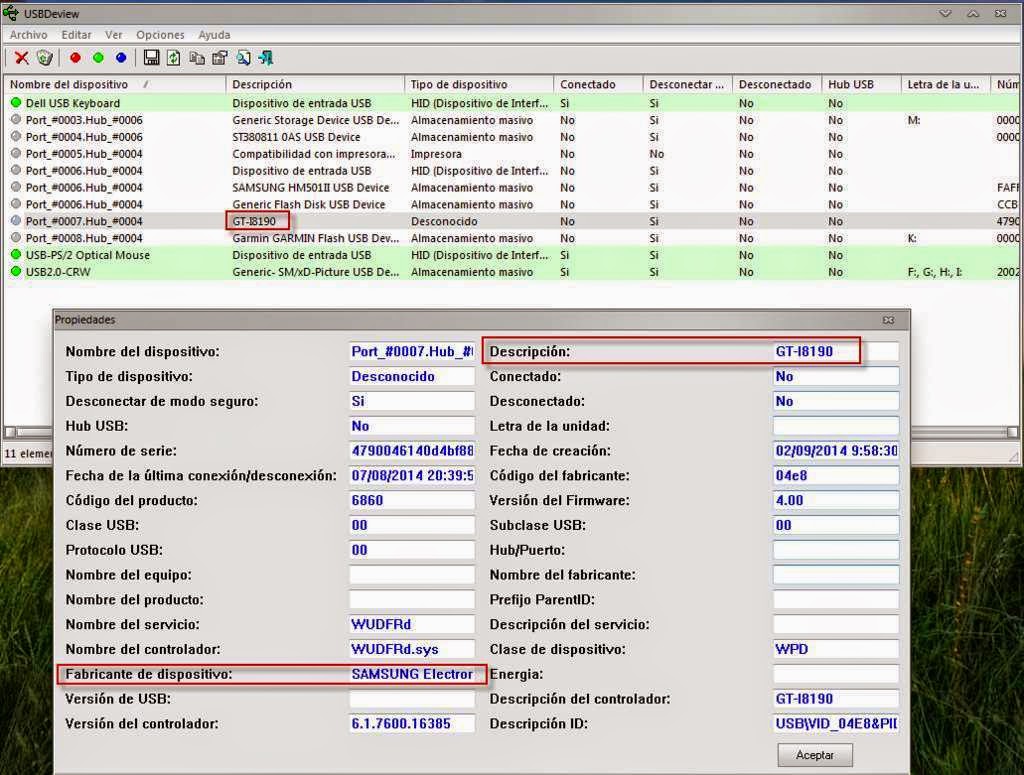The image size is (1024, 775).
Task: Click the find/search toolbar icon
Action: tap(244, 58)
